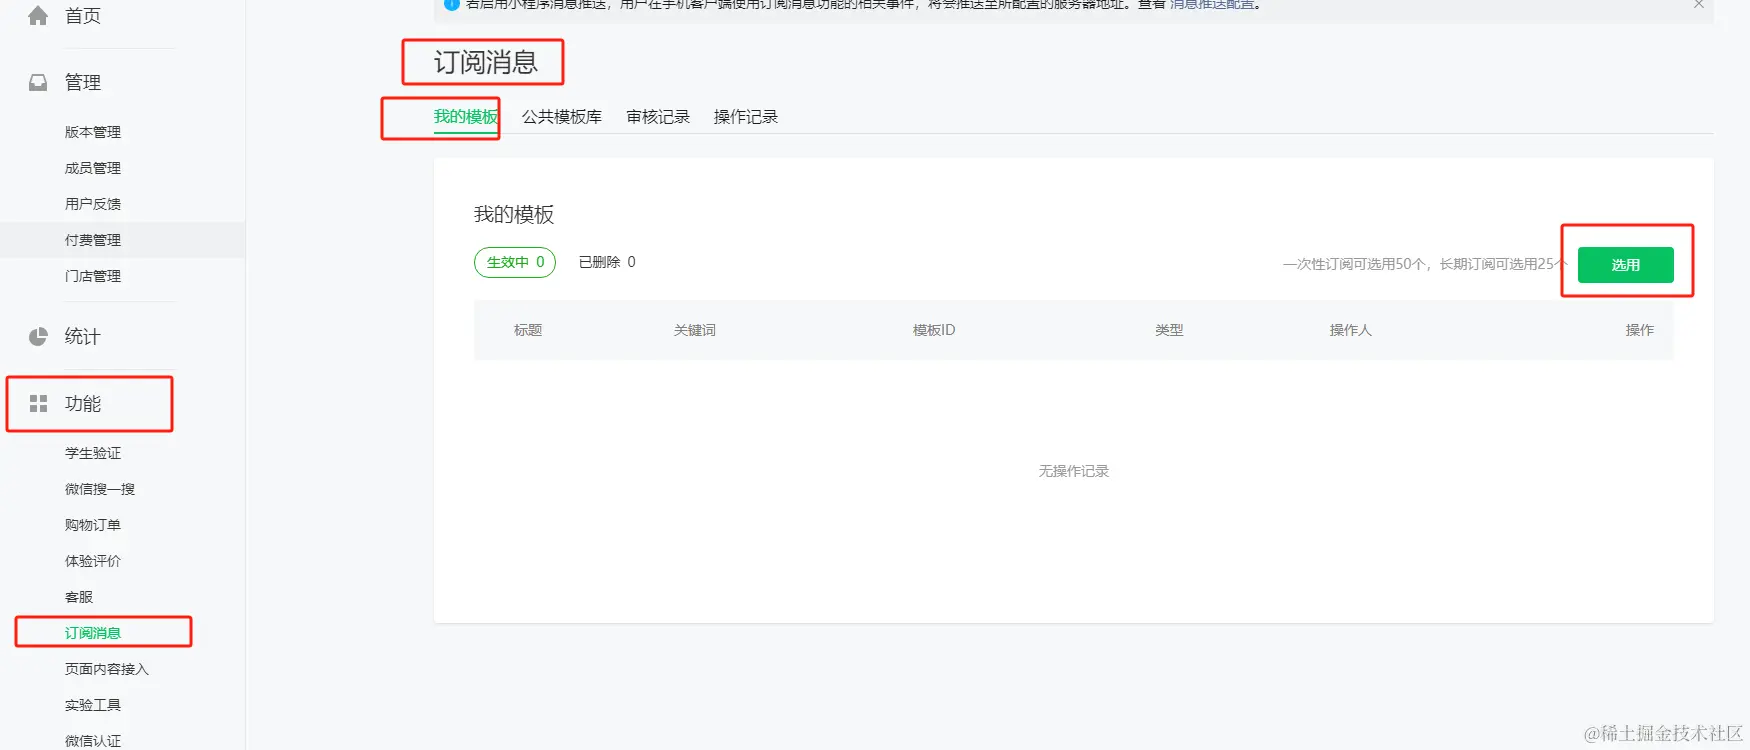Open 页面内容接入 menu item
This screenshot has height=750, width=1750.
[x=107, y=669]
